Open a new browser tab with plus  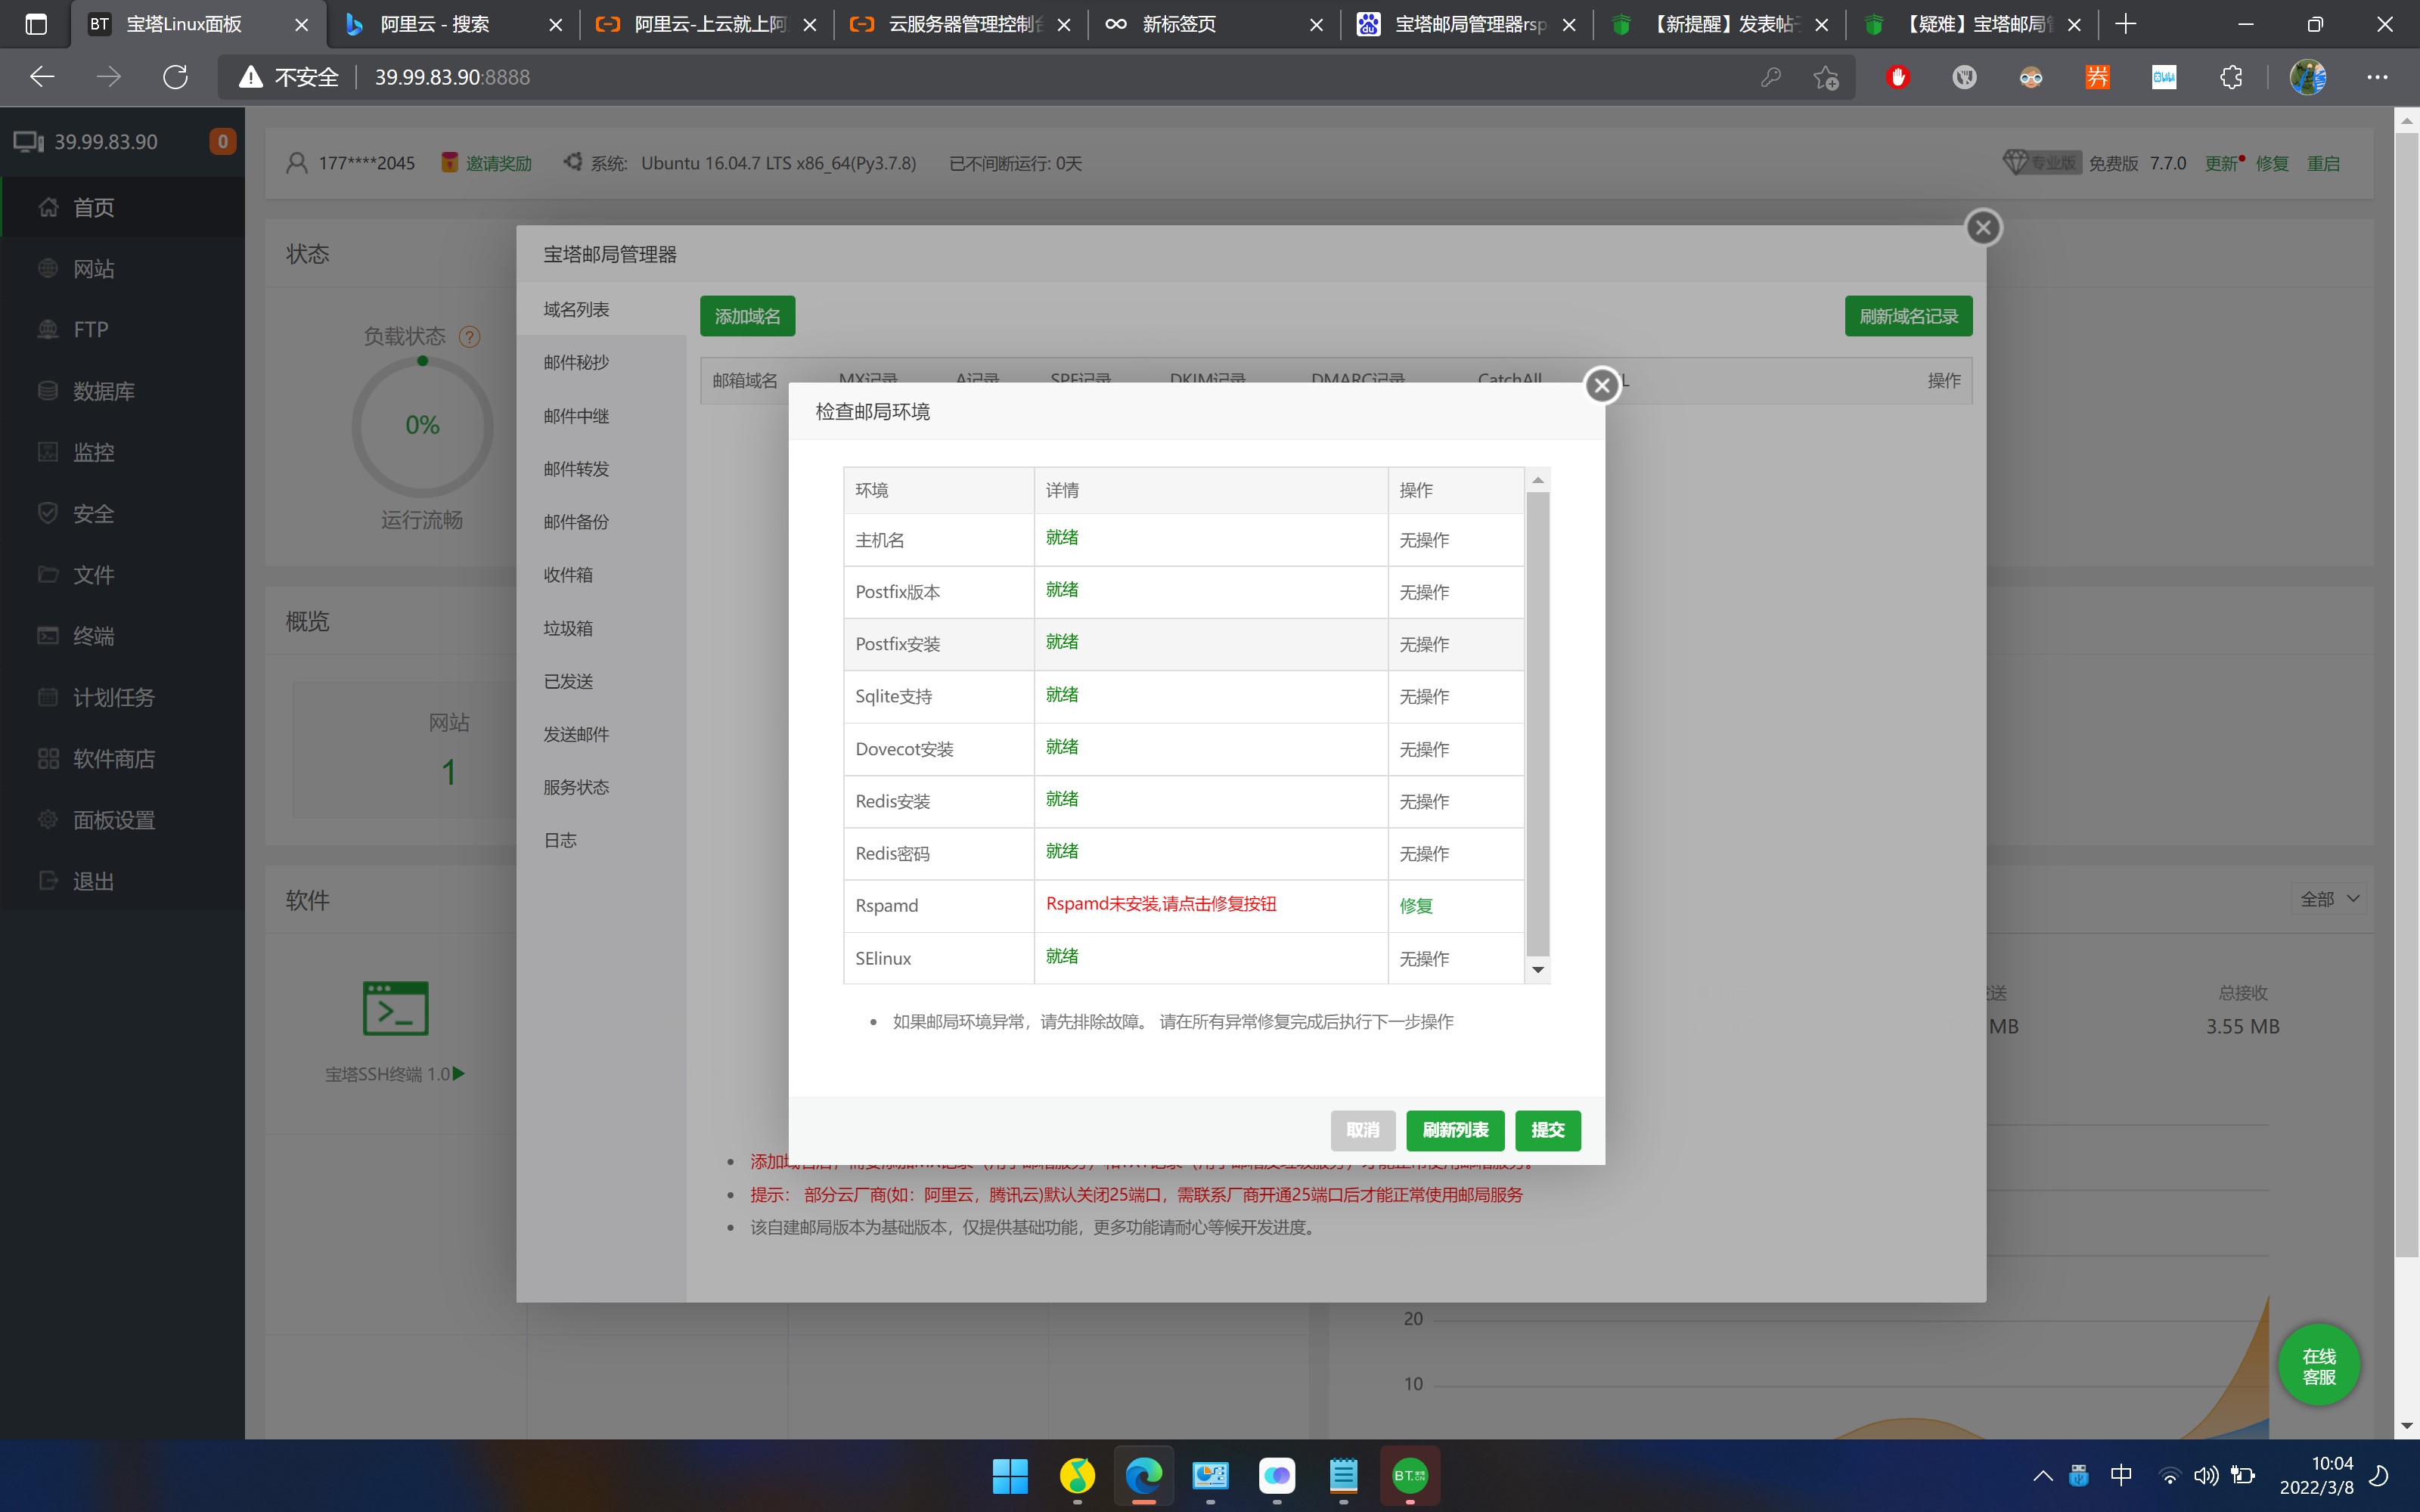pyautogui.click(x=2126, y=24)
